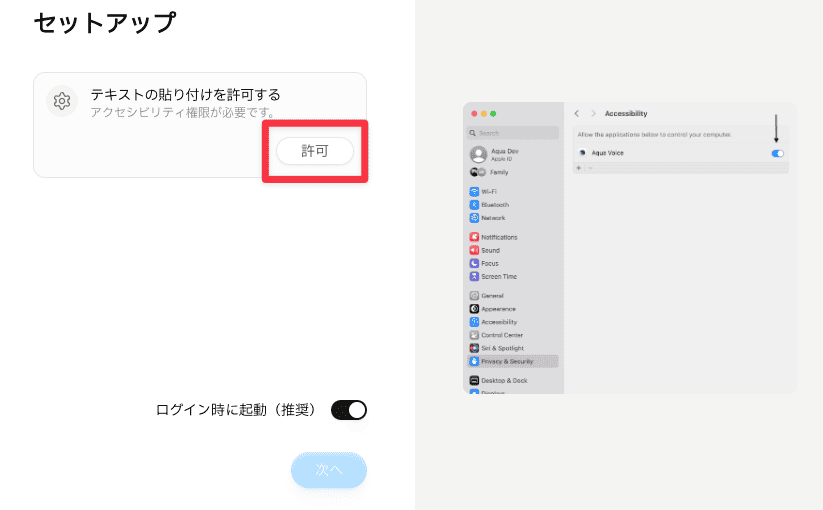Click the Search field in the Settings preview
The image size is (823, 510).
512,133
